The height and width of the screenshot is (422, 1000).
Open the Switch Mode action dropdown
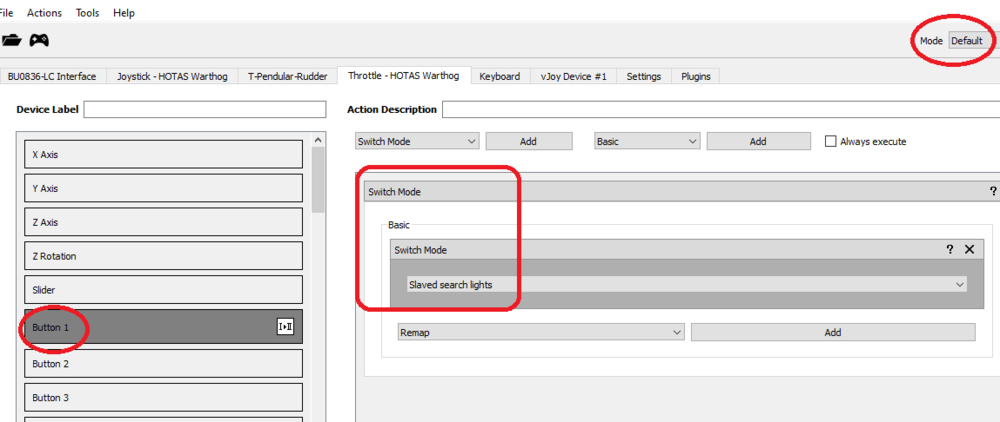pyautogui.click(x=416, y=142)
